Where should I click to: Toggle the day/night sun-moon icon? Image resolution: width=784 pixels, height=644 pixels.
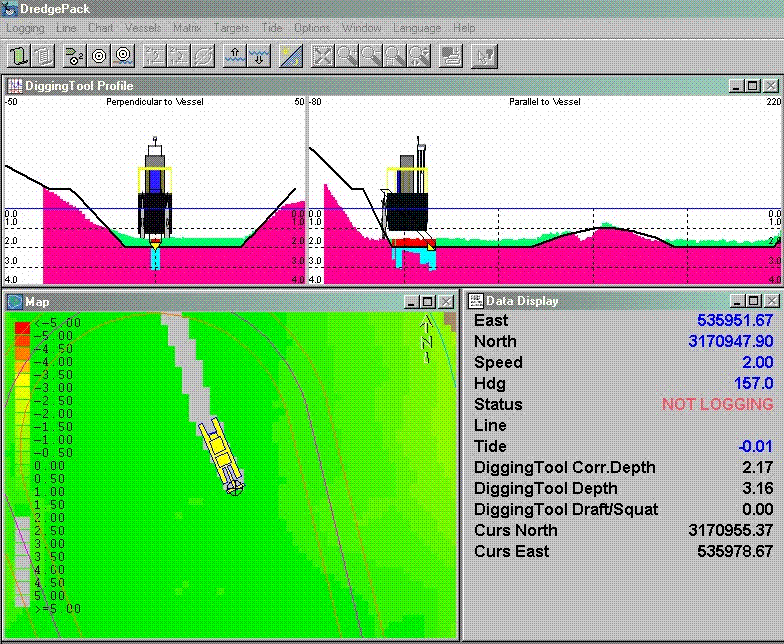coord(290,56)
